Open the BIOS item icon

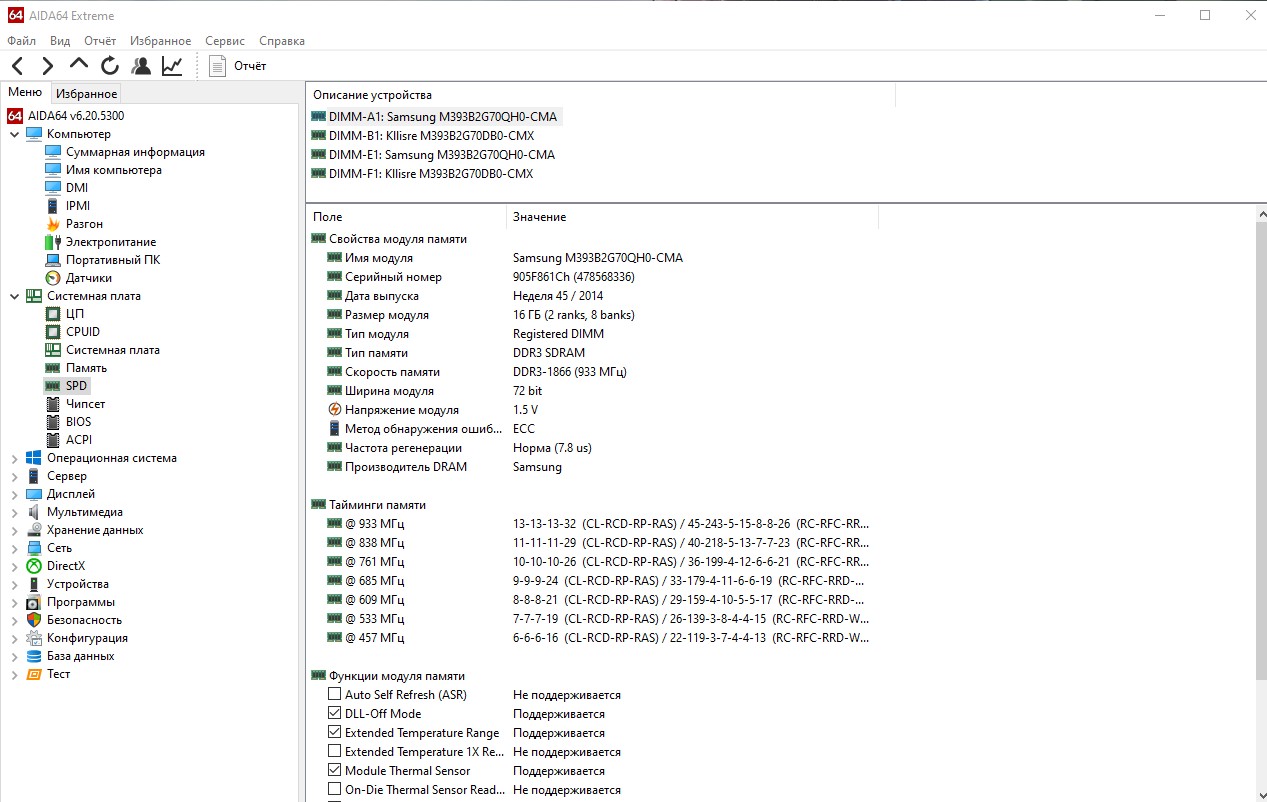[53, 422]
